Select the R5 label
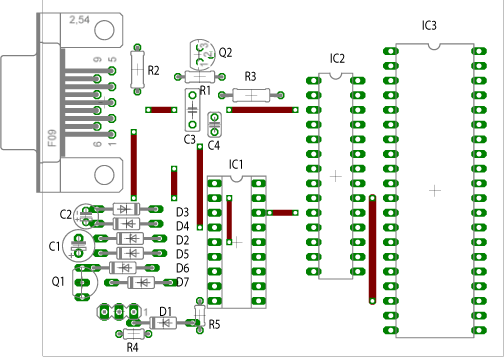Image resolution: width=504 pixels, height=364 pixels. [x=214, y=324]
